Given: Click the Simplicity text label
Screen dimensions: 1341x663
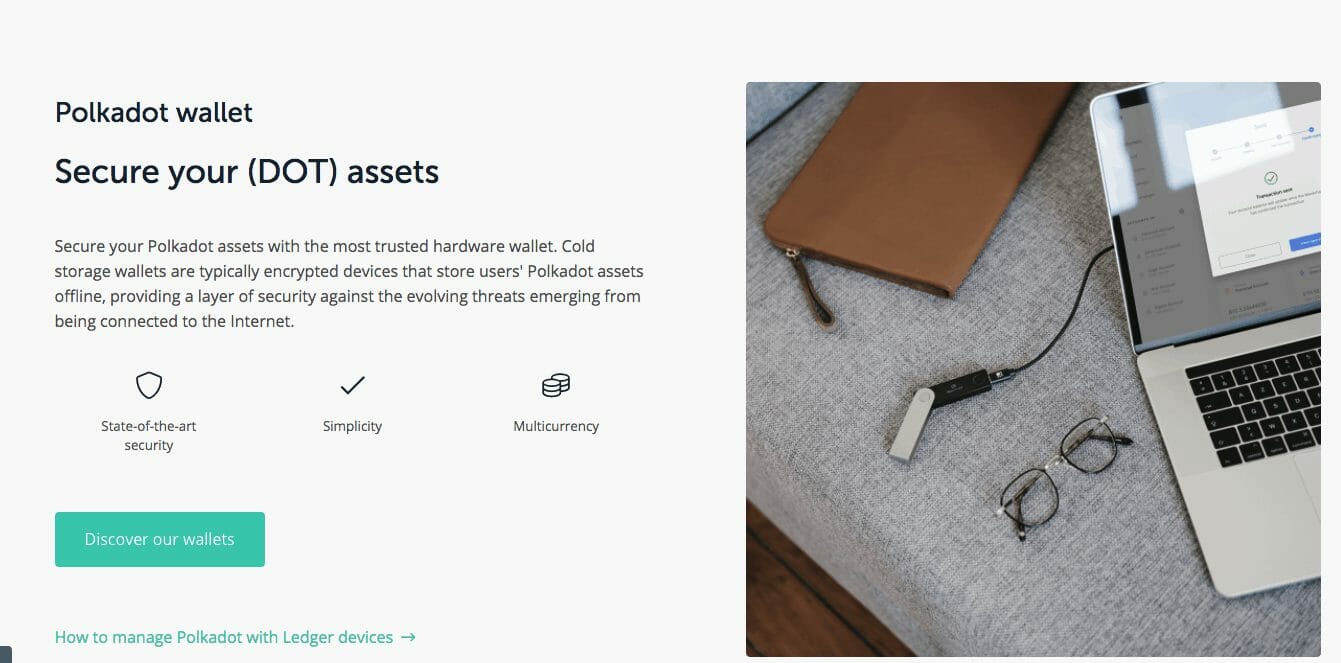Looking at the screenshot, I should [x=352, y=426].
